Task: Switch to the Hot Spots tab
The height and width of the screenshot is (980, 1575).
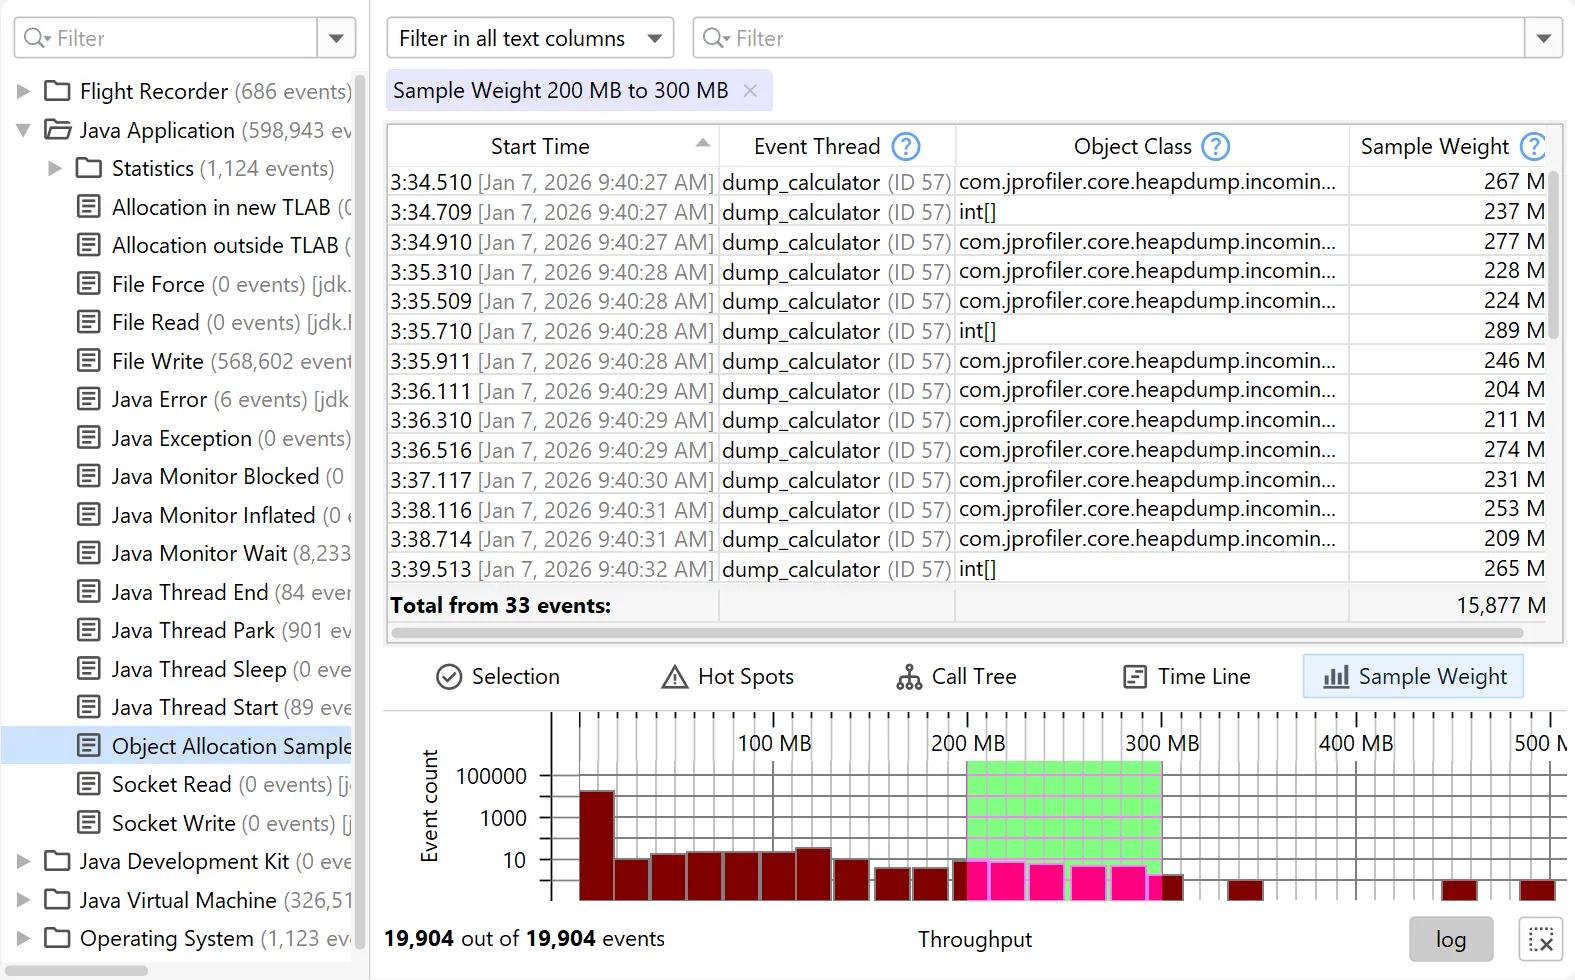Action: coord(728,677)
